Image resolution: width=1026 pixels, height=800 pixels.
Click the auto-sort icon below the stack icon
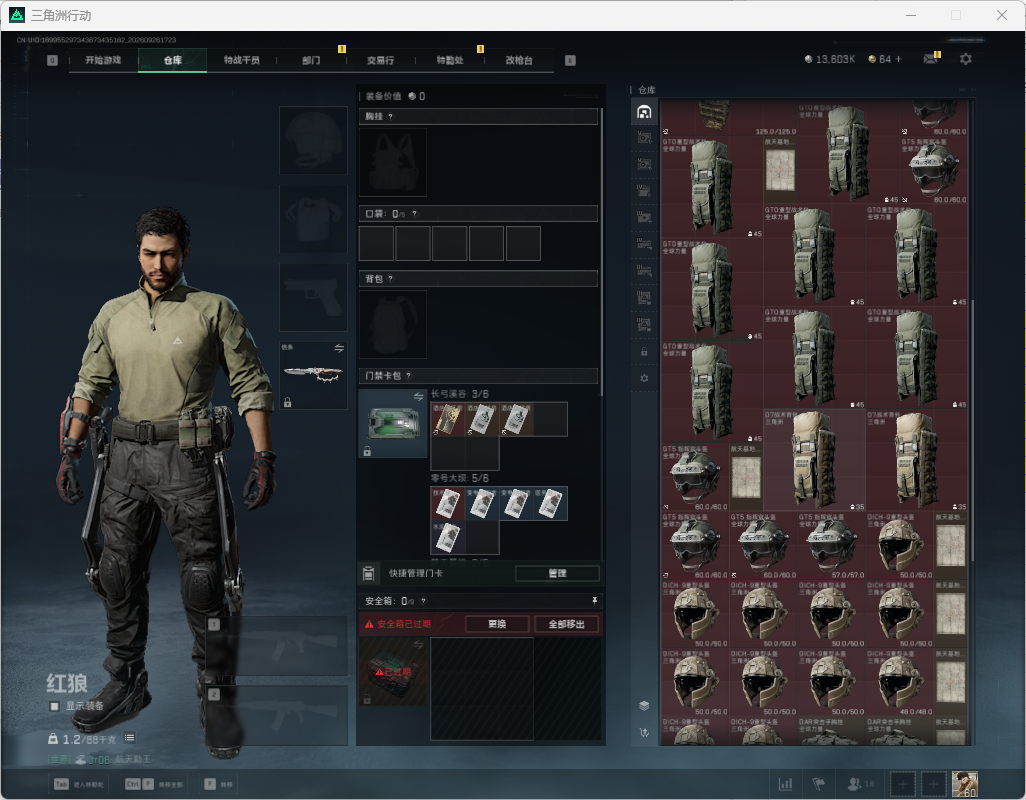coord(644,733)
